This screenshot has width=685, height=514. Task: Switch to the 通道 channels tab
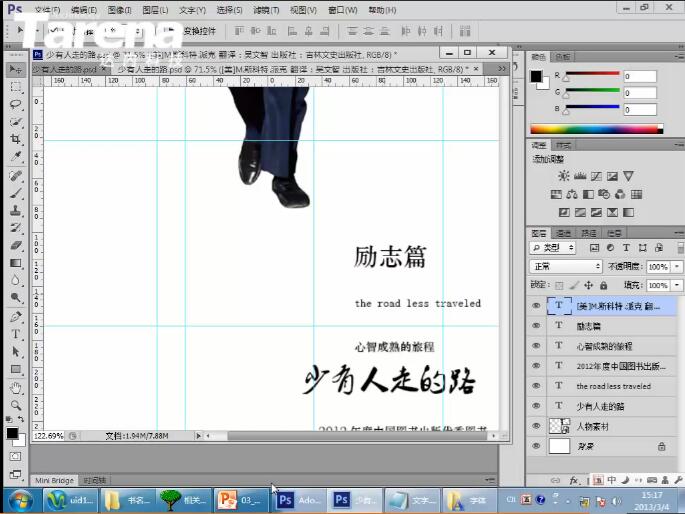click(563, 233)
